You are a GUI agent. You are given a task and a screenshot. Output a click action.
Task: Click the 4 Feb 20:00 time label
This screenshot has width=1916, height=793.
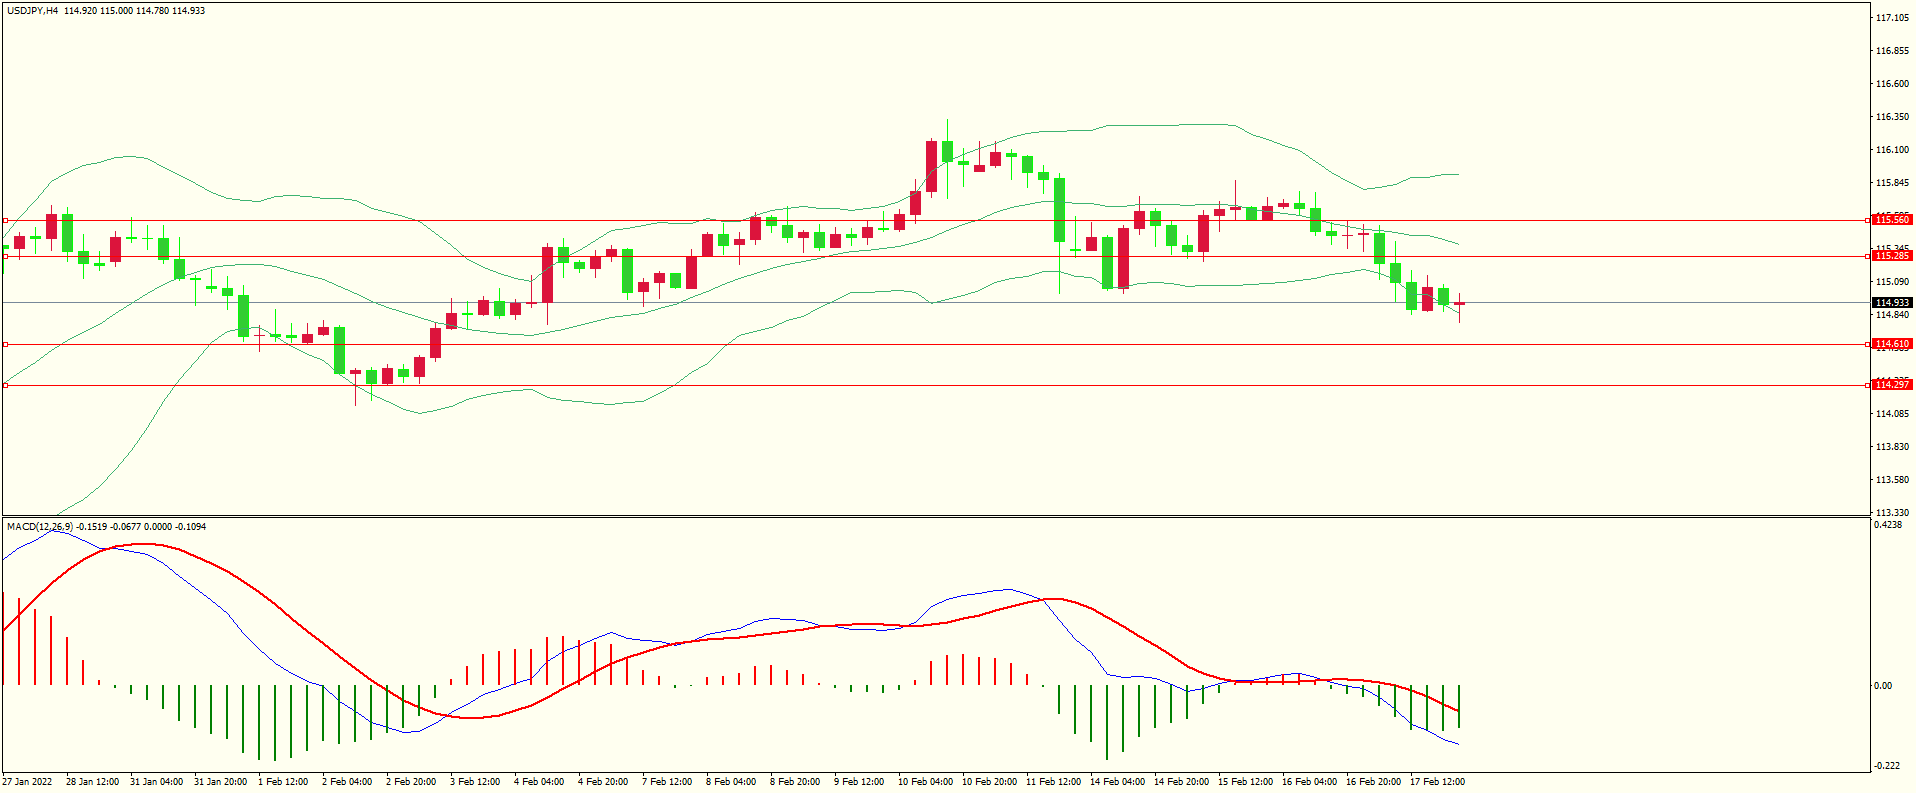(603, 782)
